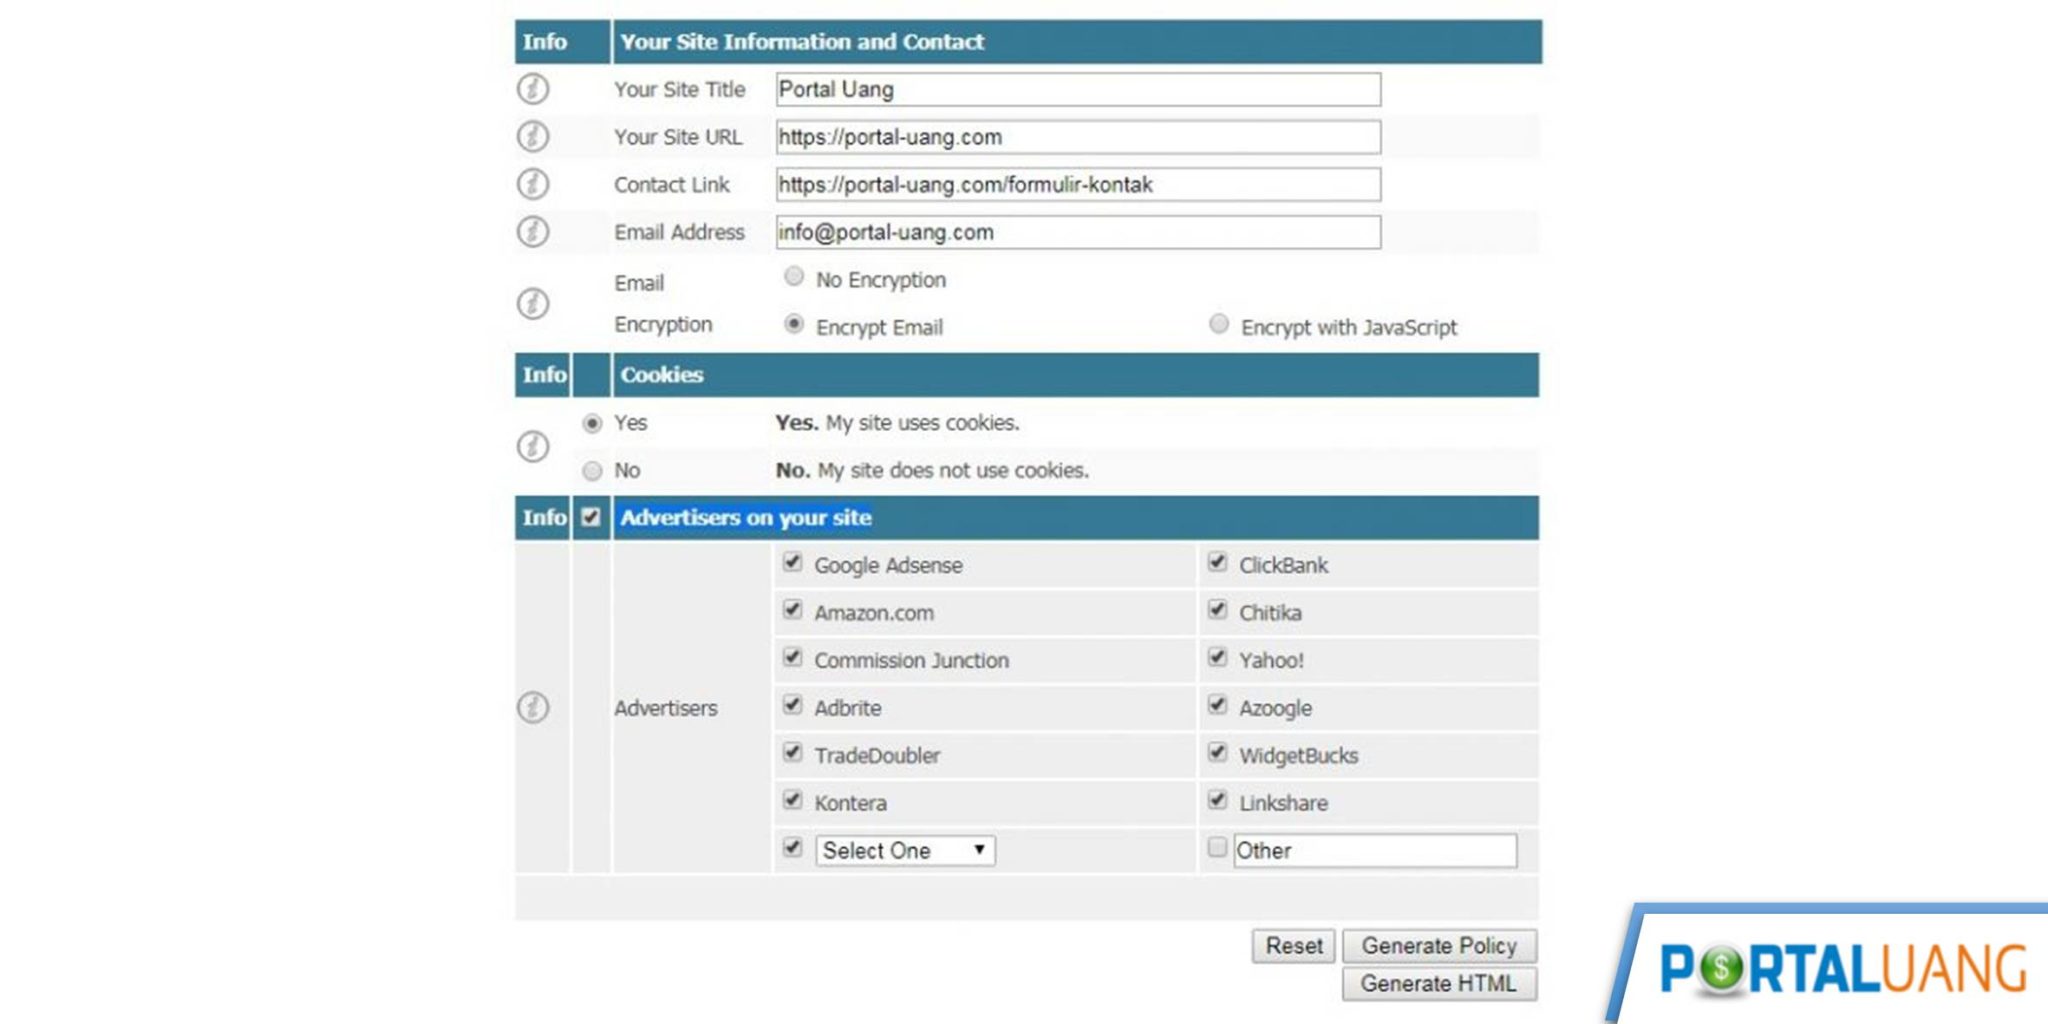Click the info icon beside Your Site URL
2048x1024 pixels.
531,137
